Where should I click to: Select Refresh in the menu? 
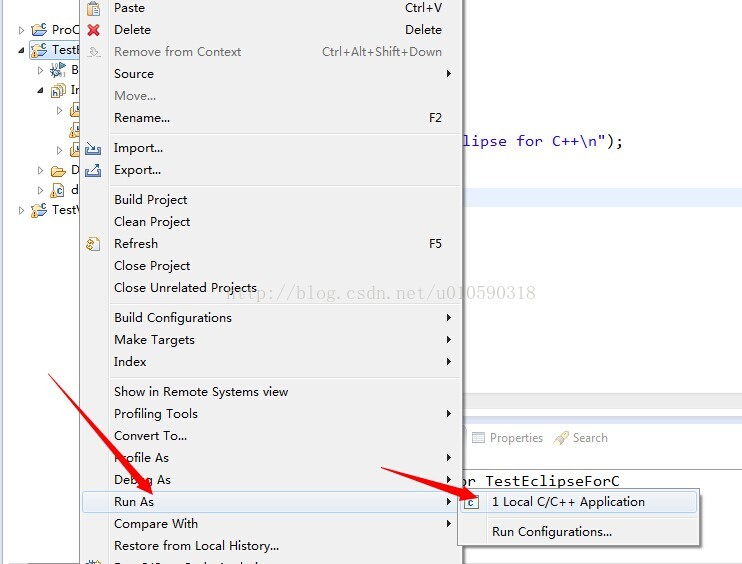[x=271, y=244]
